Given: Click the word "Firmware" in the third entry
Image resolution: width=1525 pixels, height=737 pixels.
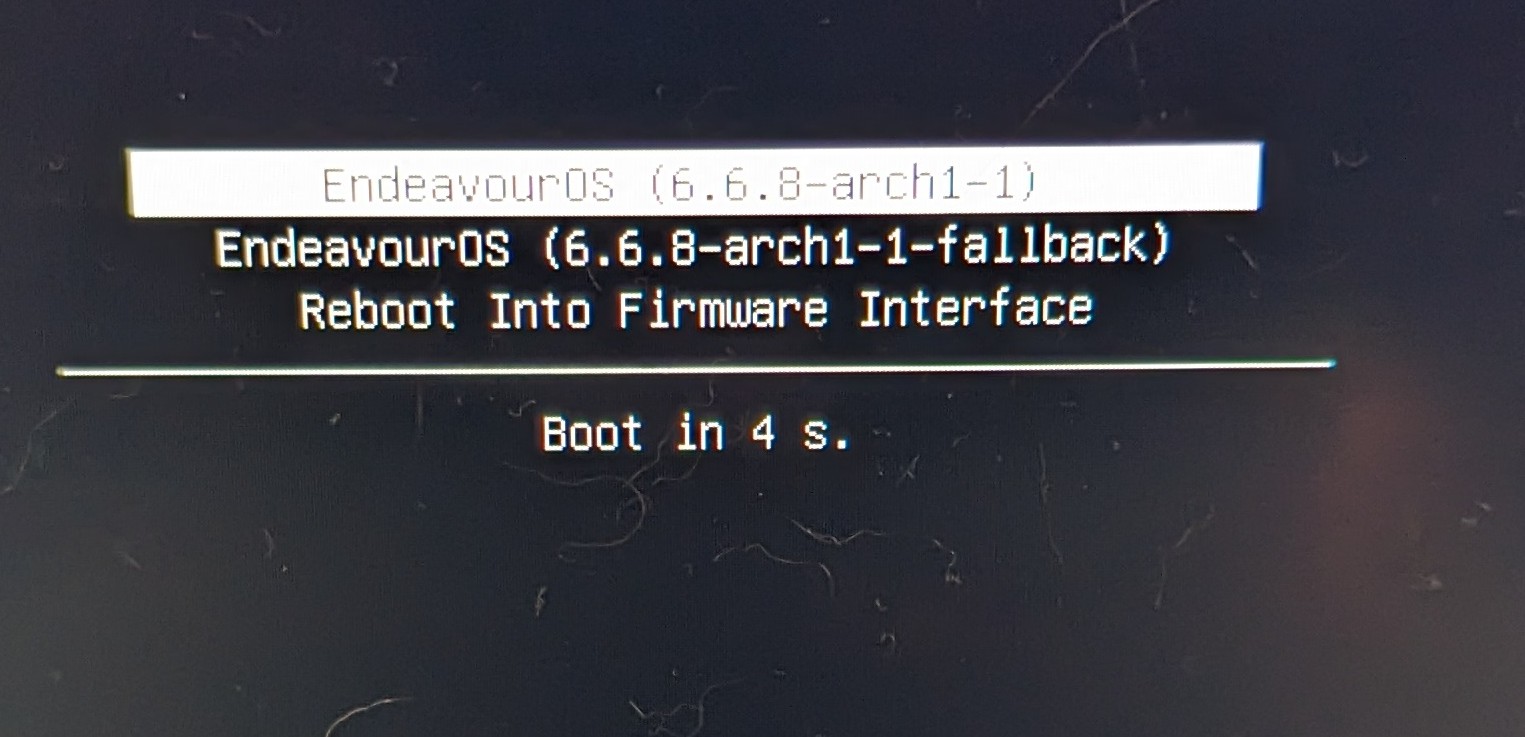Looking at the screenshot, I should [723, 309].
